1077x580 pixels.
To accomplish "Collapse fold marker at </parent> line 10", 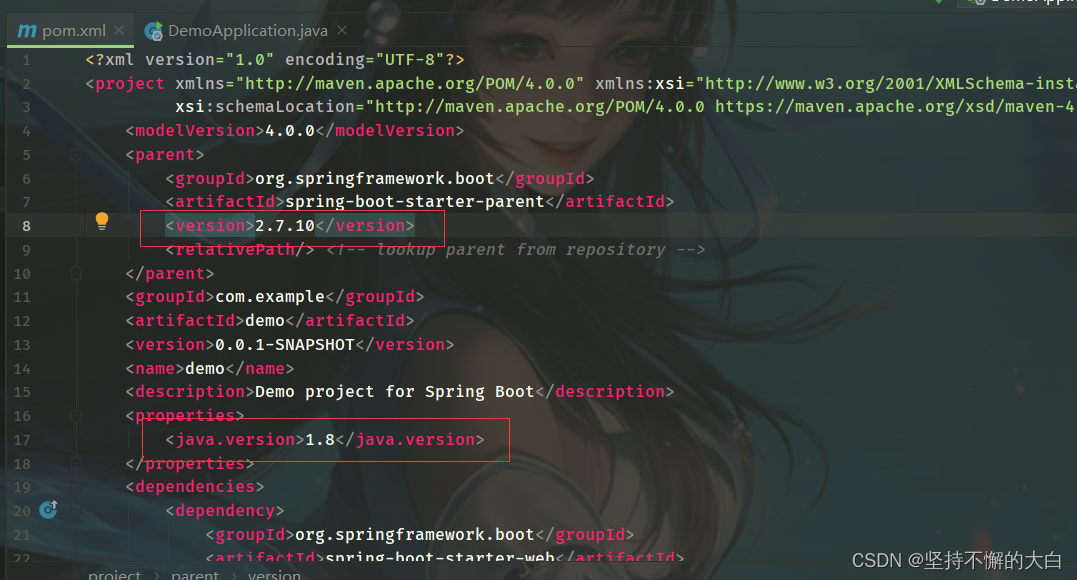I will click(x=76, y=274).
